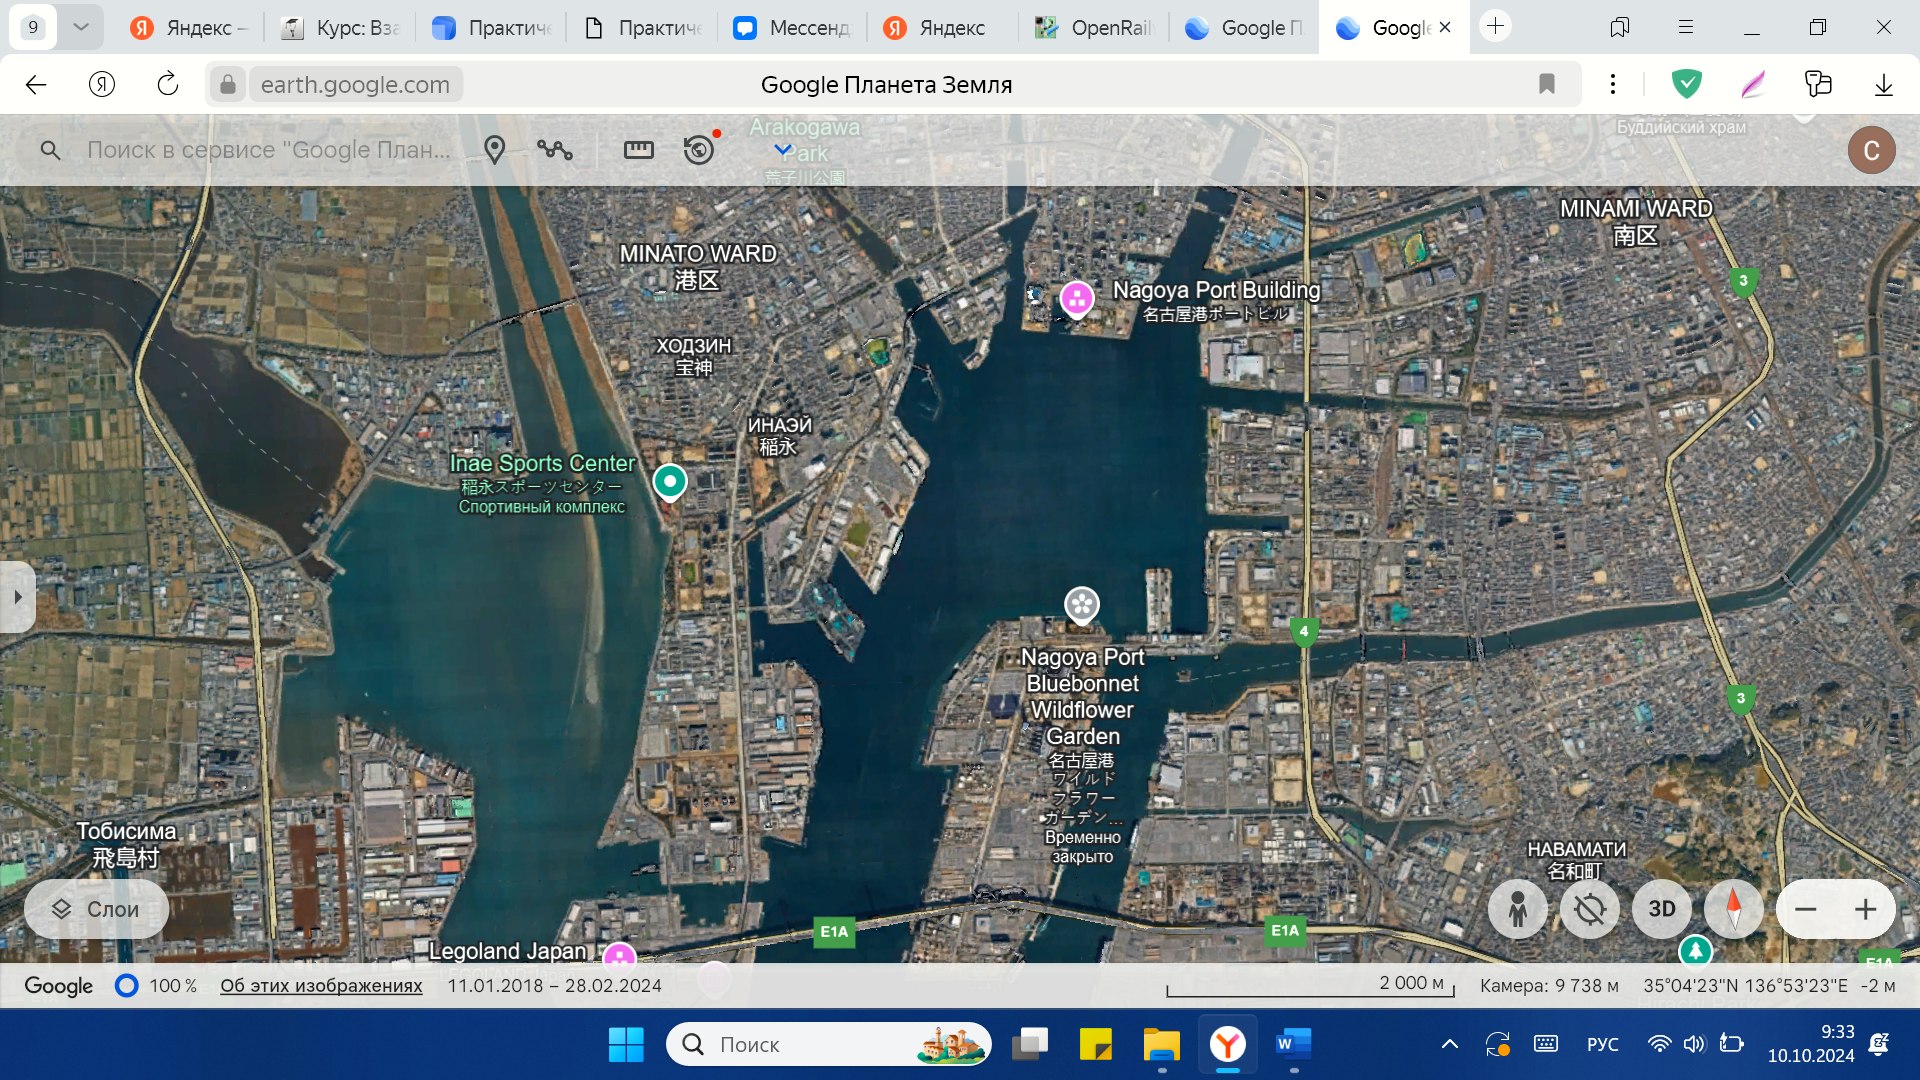Viewport: 1920px width, 1080px height.
Task: Open the pink feather extension icon
Action: coord(1753,85)
